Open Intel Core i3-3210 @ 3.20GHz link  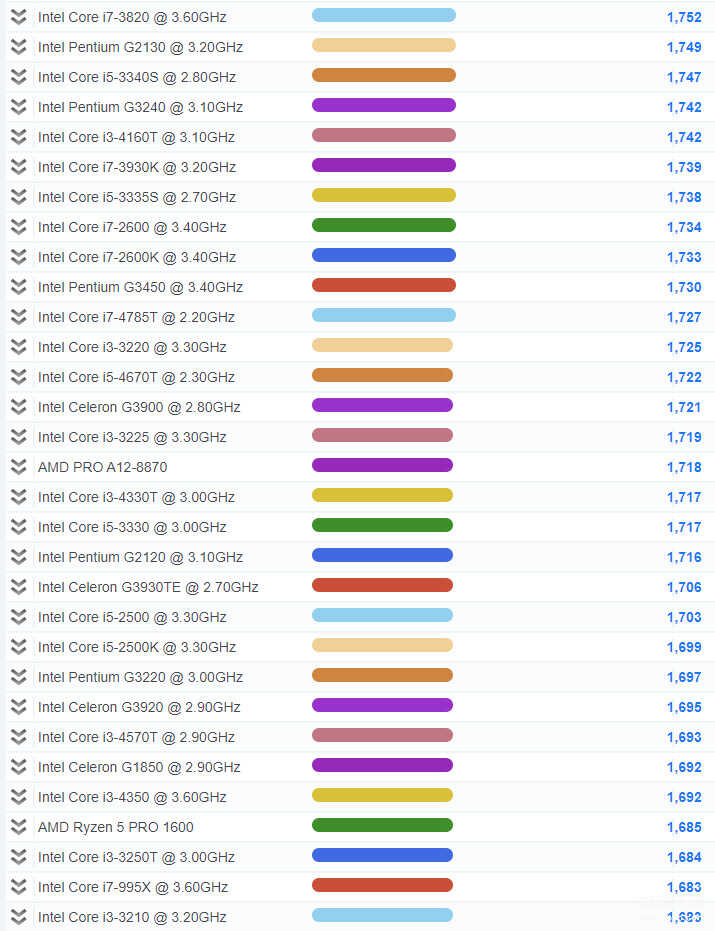132,917
